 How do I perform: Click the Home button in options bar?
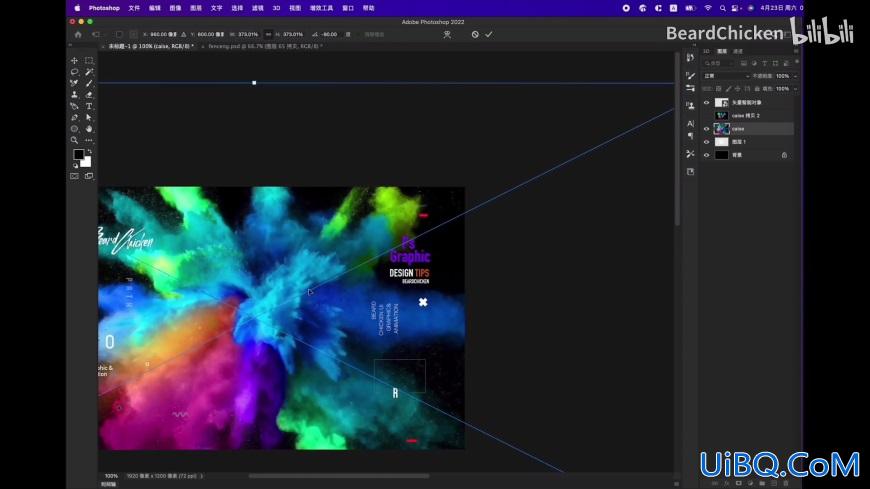click(x=78, y=34)
